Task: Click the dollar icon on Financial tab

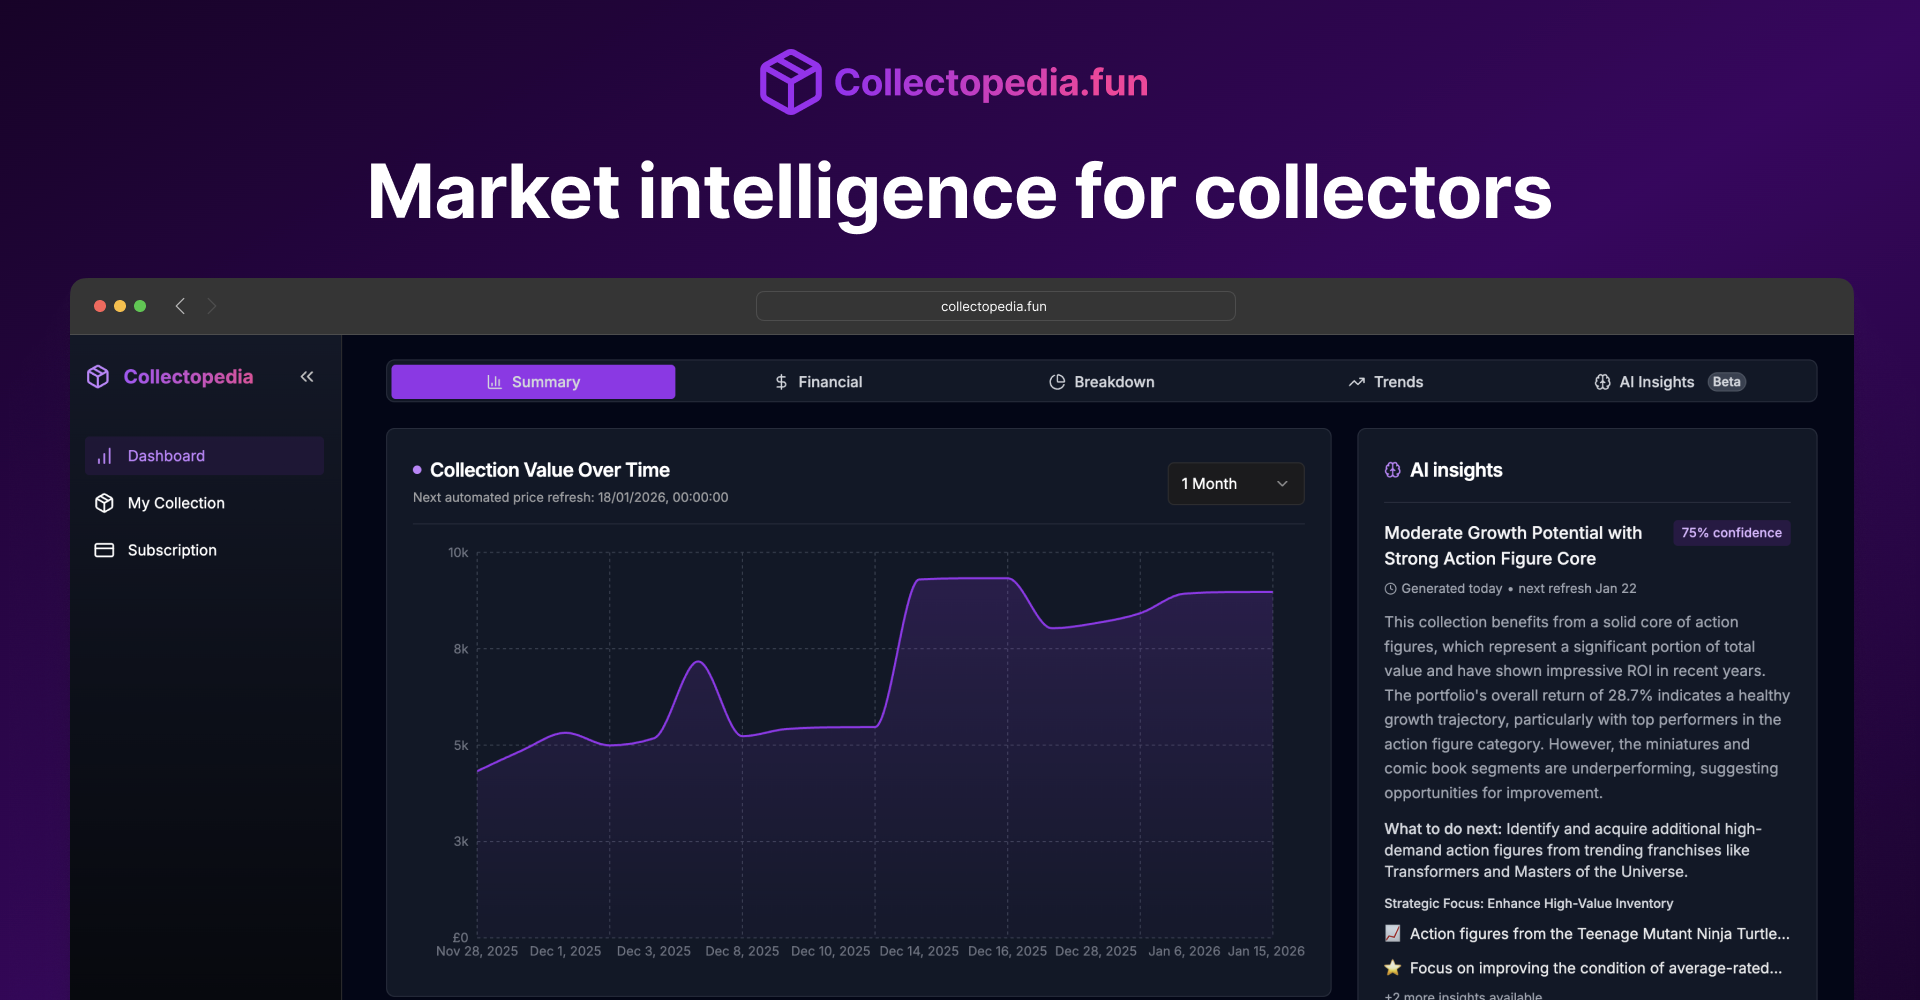Action: click(781, 381)
